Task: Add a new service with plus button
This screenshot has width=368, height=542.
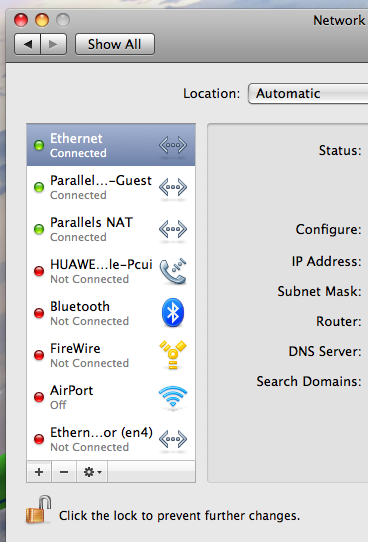Action: pos(39,471)
